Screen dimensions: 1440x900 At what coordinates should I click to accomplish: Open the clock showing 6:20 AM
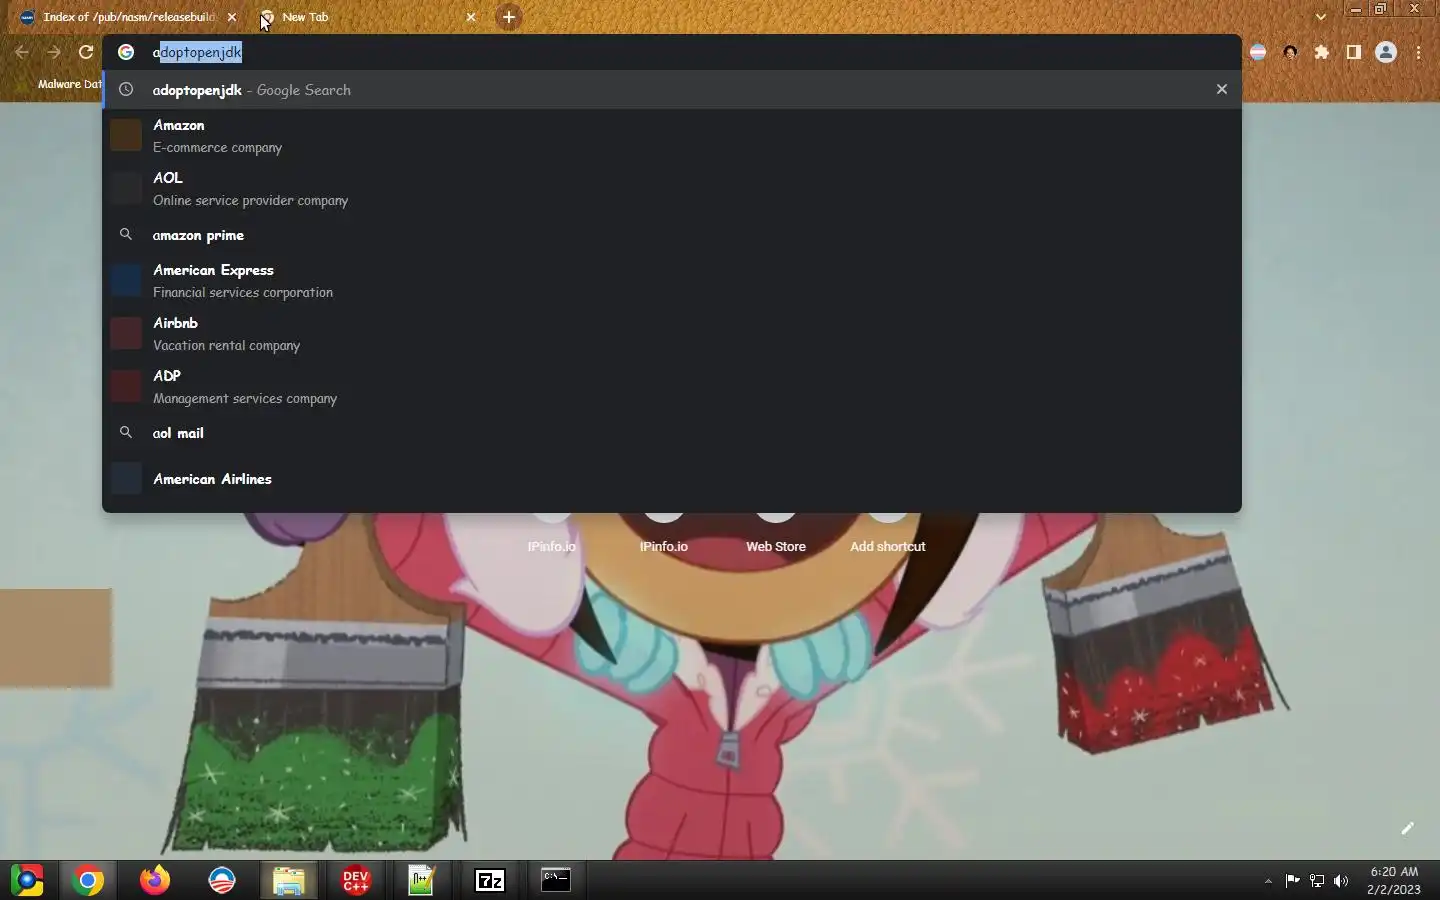click(x=1394, y=880)
